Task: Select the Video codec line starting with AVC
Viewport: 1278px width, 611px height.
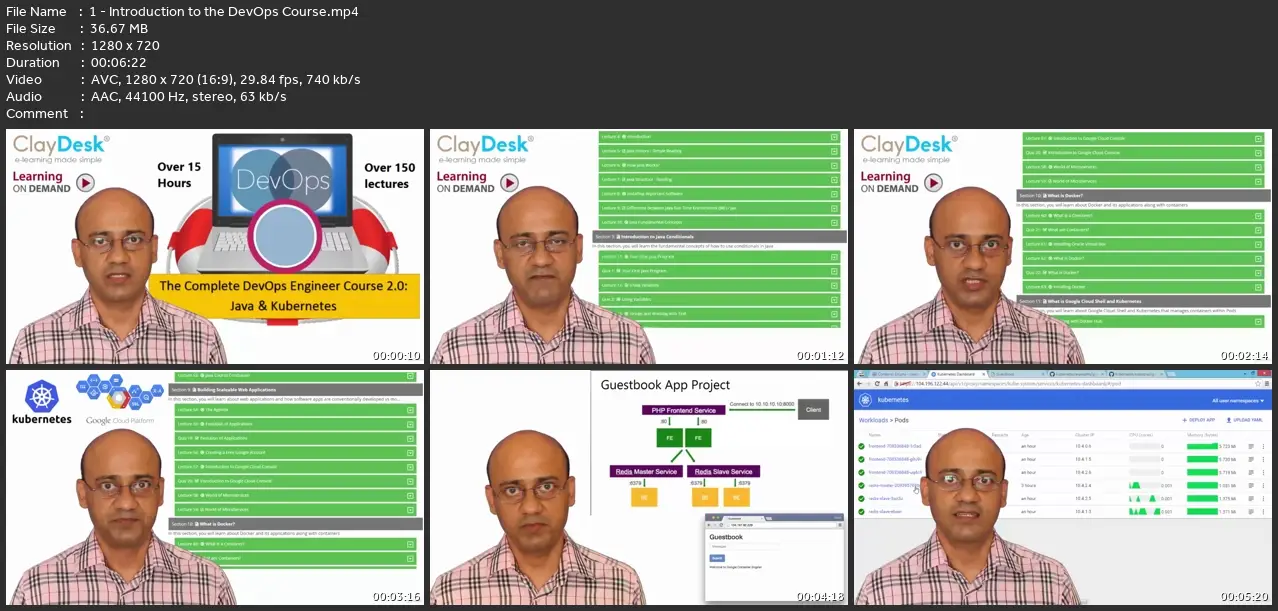Action: (x=225, y=80)
